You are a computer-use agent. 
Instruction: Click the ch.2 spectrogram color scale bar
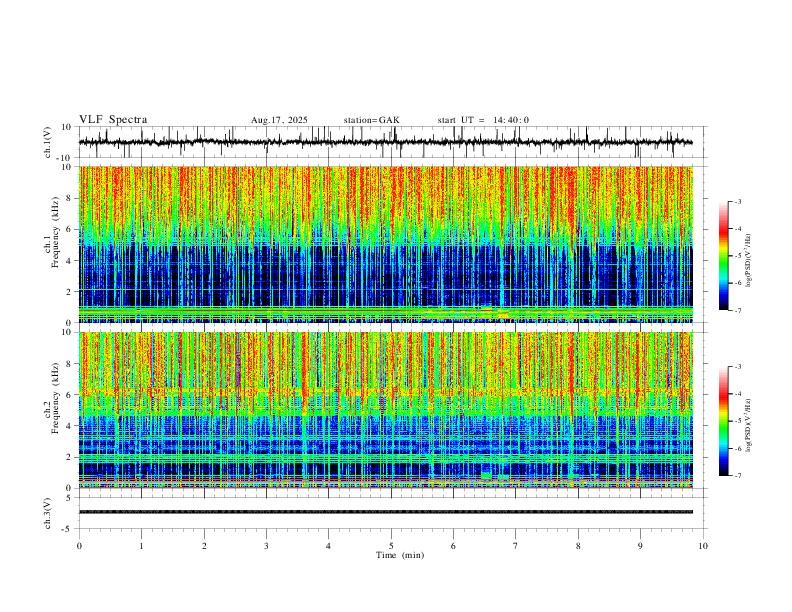coord(724,421)
